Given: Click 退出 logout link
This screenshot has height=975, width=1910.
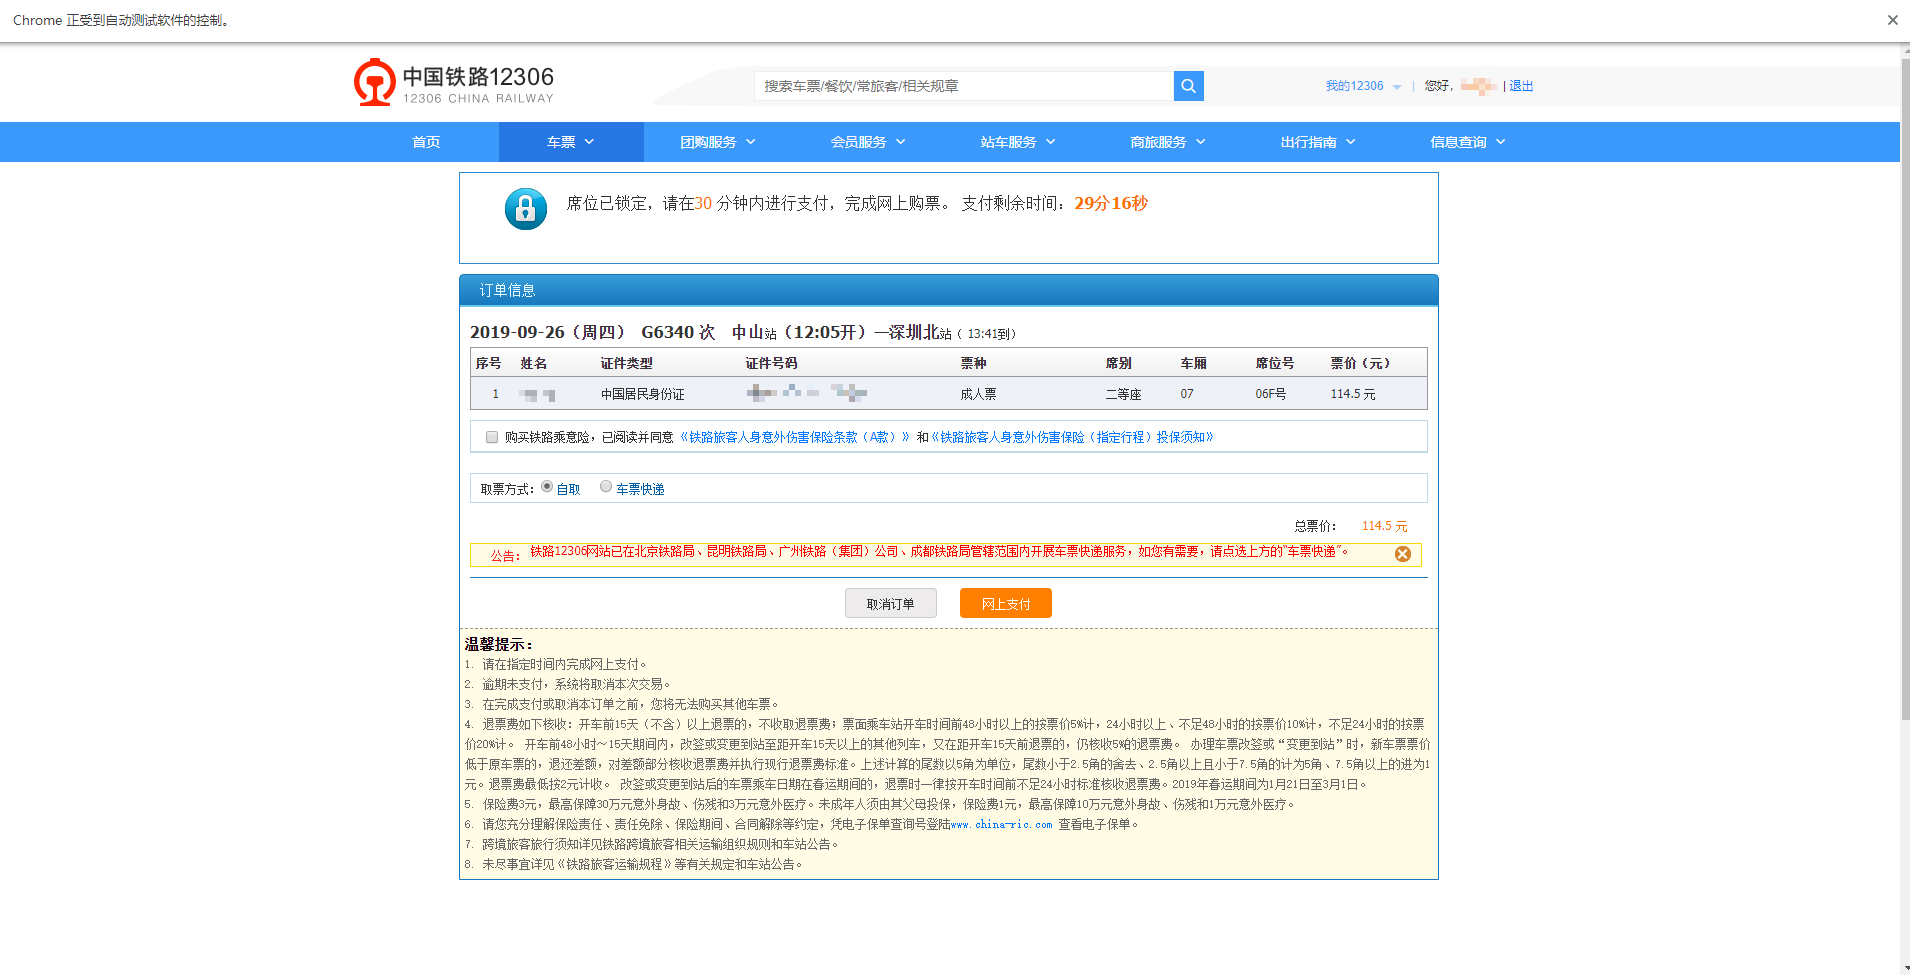Looking at the screenshot, I should pos(1521,86).
